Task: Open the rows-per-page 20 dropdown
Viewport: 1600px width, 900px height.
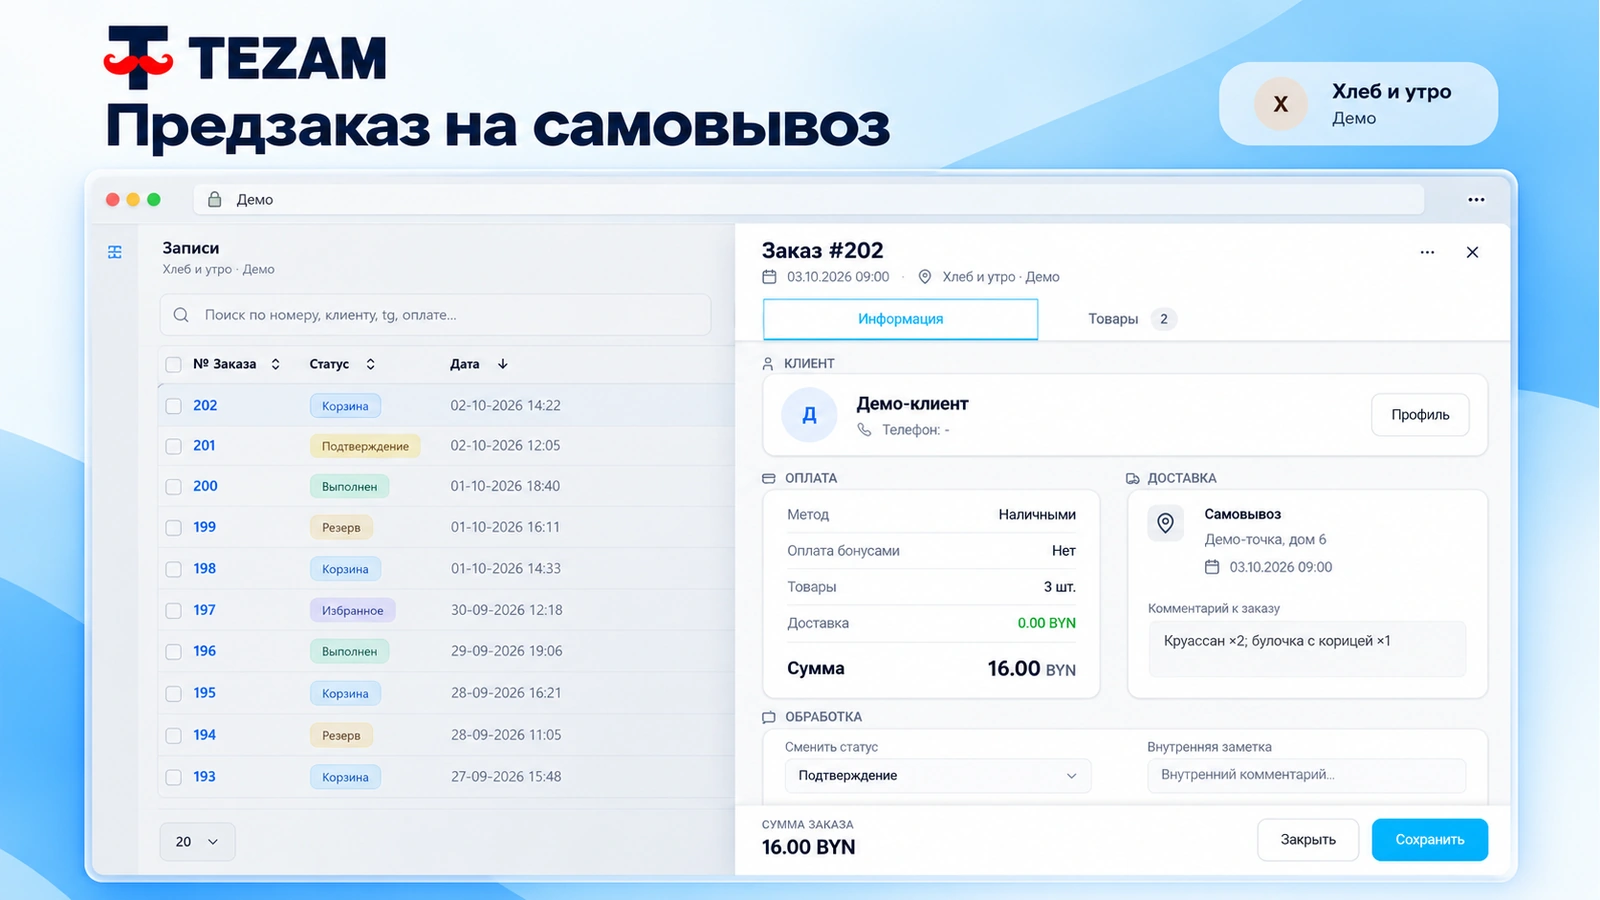Action: pyautogui.click(x=198, y=842)
